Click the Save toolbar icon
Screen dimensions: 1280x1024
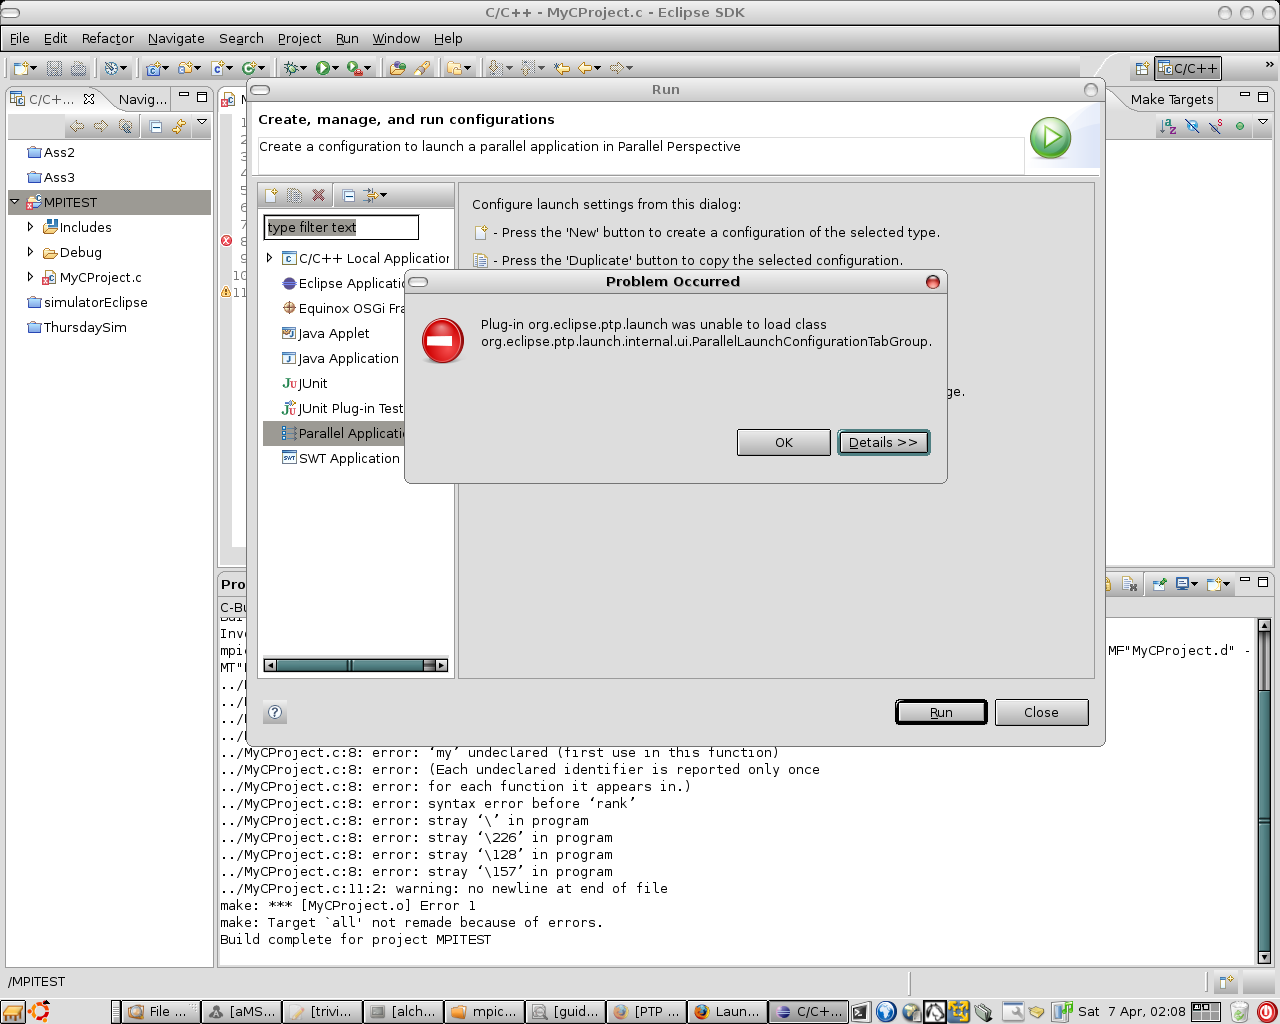click(x=54, y=68)
